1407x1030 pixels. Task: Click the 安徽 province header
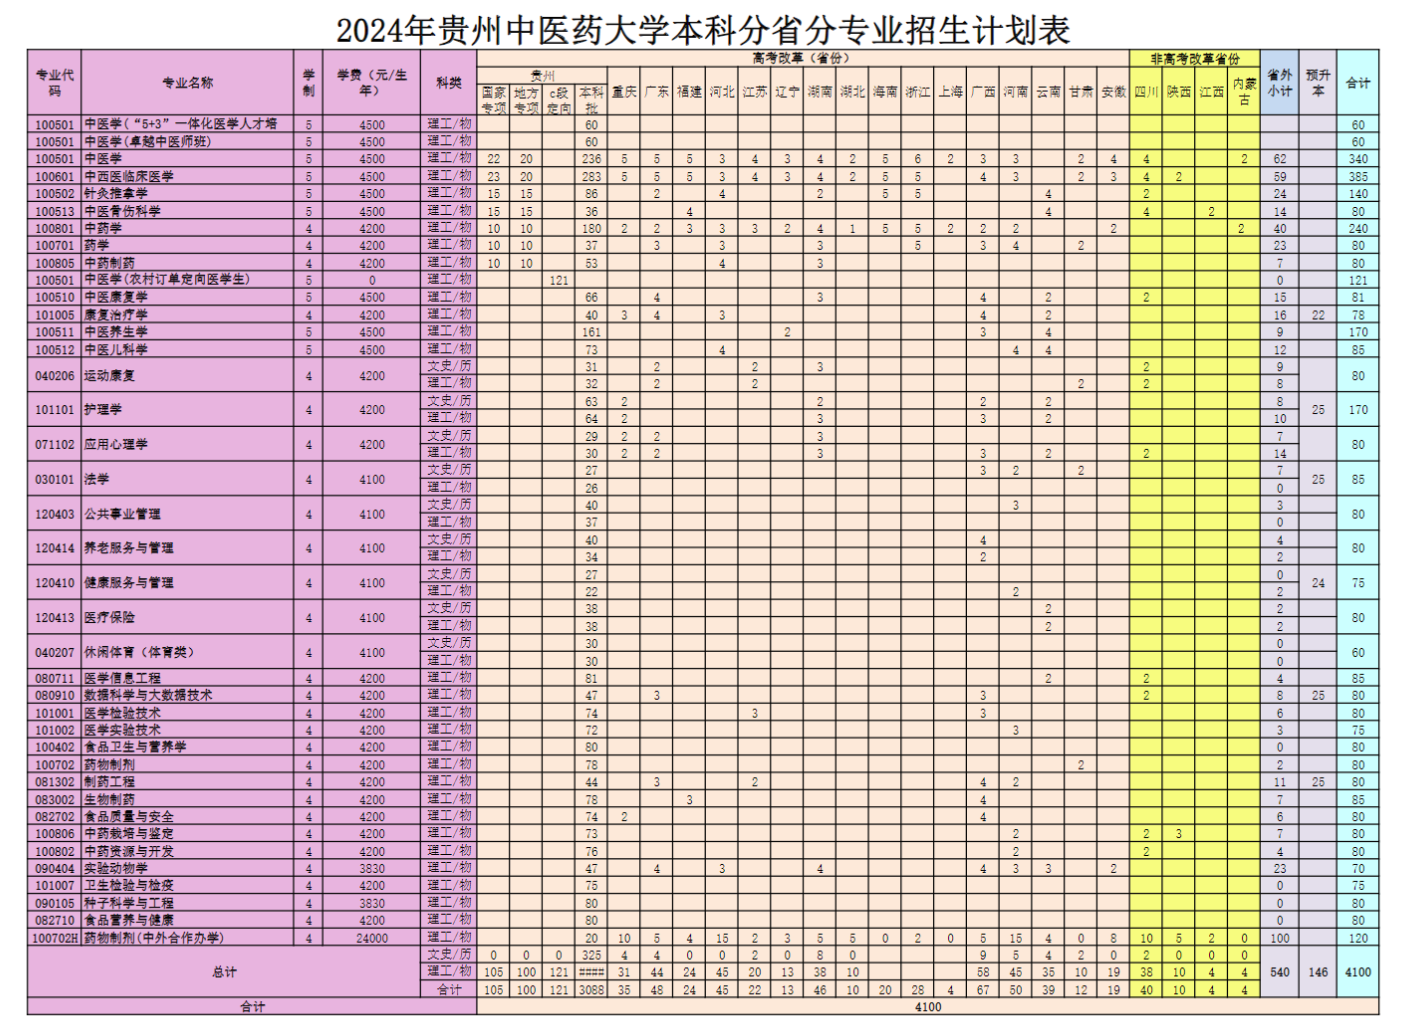tap(1113, 92)
